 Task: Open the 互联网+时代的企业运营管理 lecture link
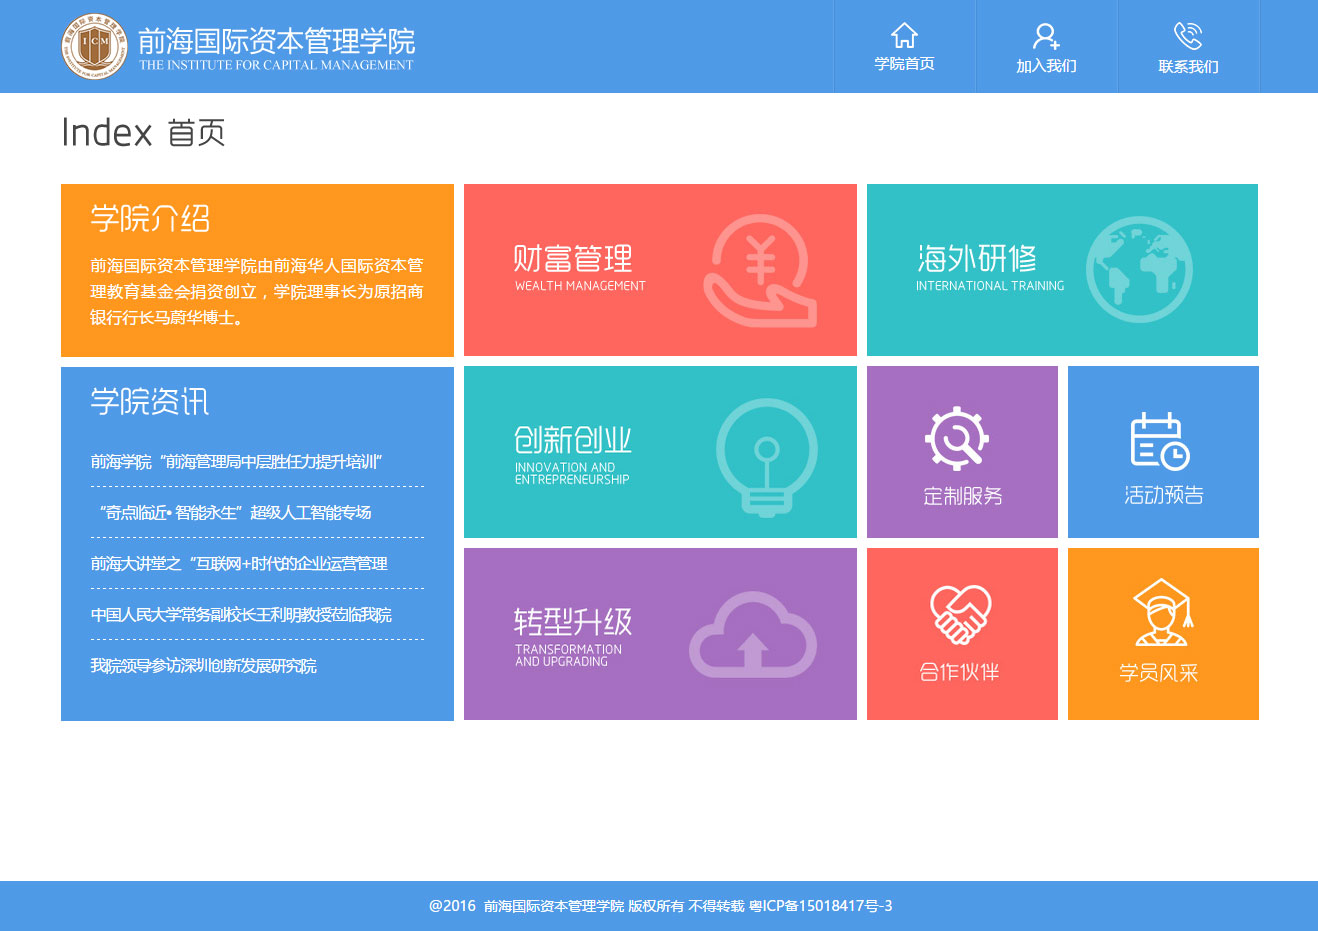[x=237, y=563]
